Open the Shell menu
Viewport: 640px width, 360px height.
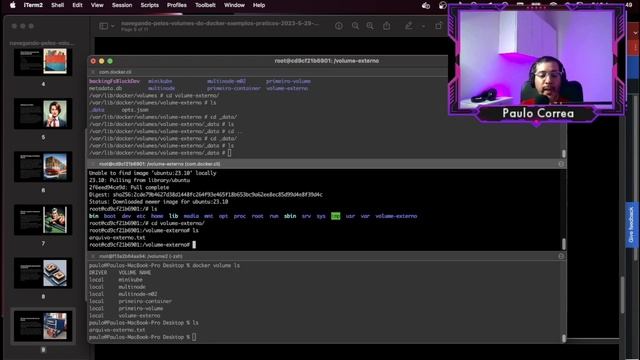tap(58, 5)
